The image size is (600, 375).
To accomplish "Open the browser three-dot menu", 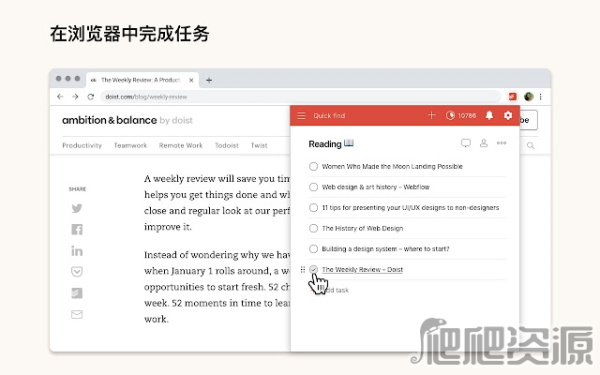I will tap(541, 97).
